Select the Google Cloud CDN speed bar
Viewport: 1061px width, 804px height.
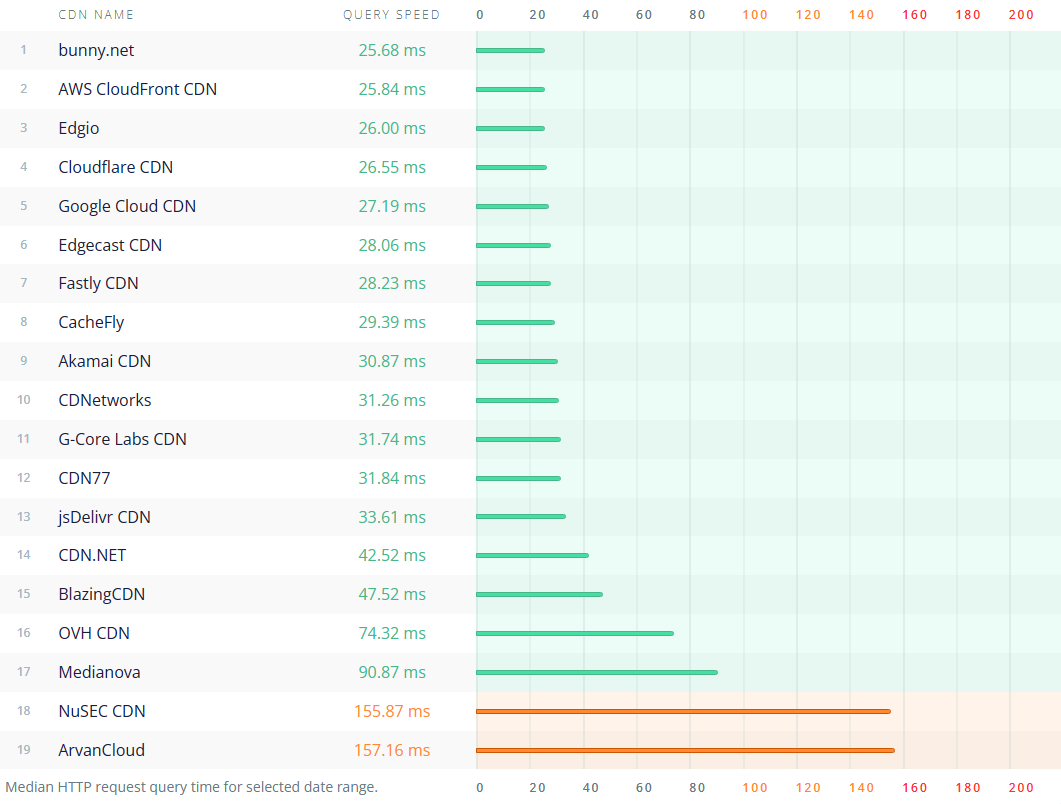point(512,206)
